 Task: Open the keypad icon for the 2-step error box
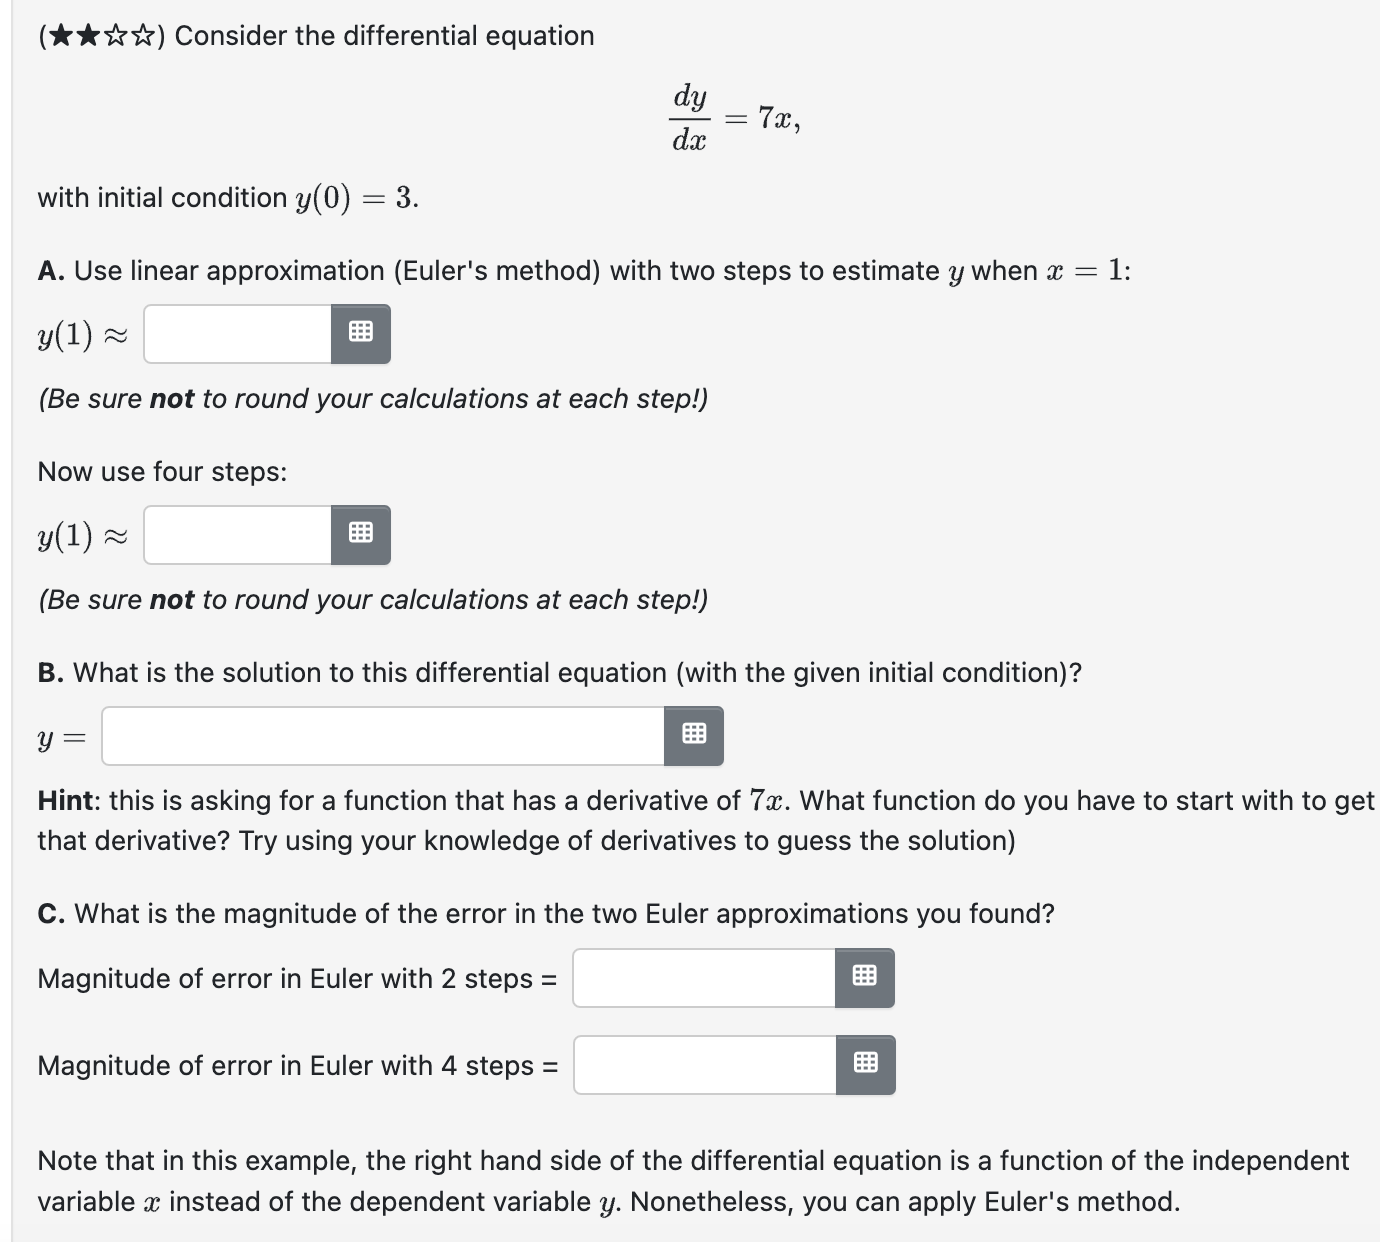(x=866, y=978)
